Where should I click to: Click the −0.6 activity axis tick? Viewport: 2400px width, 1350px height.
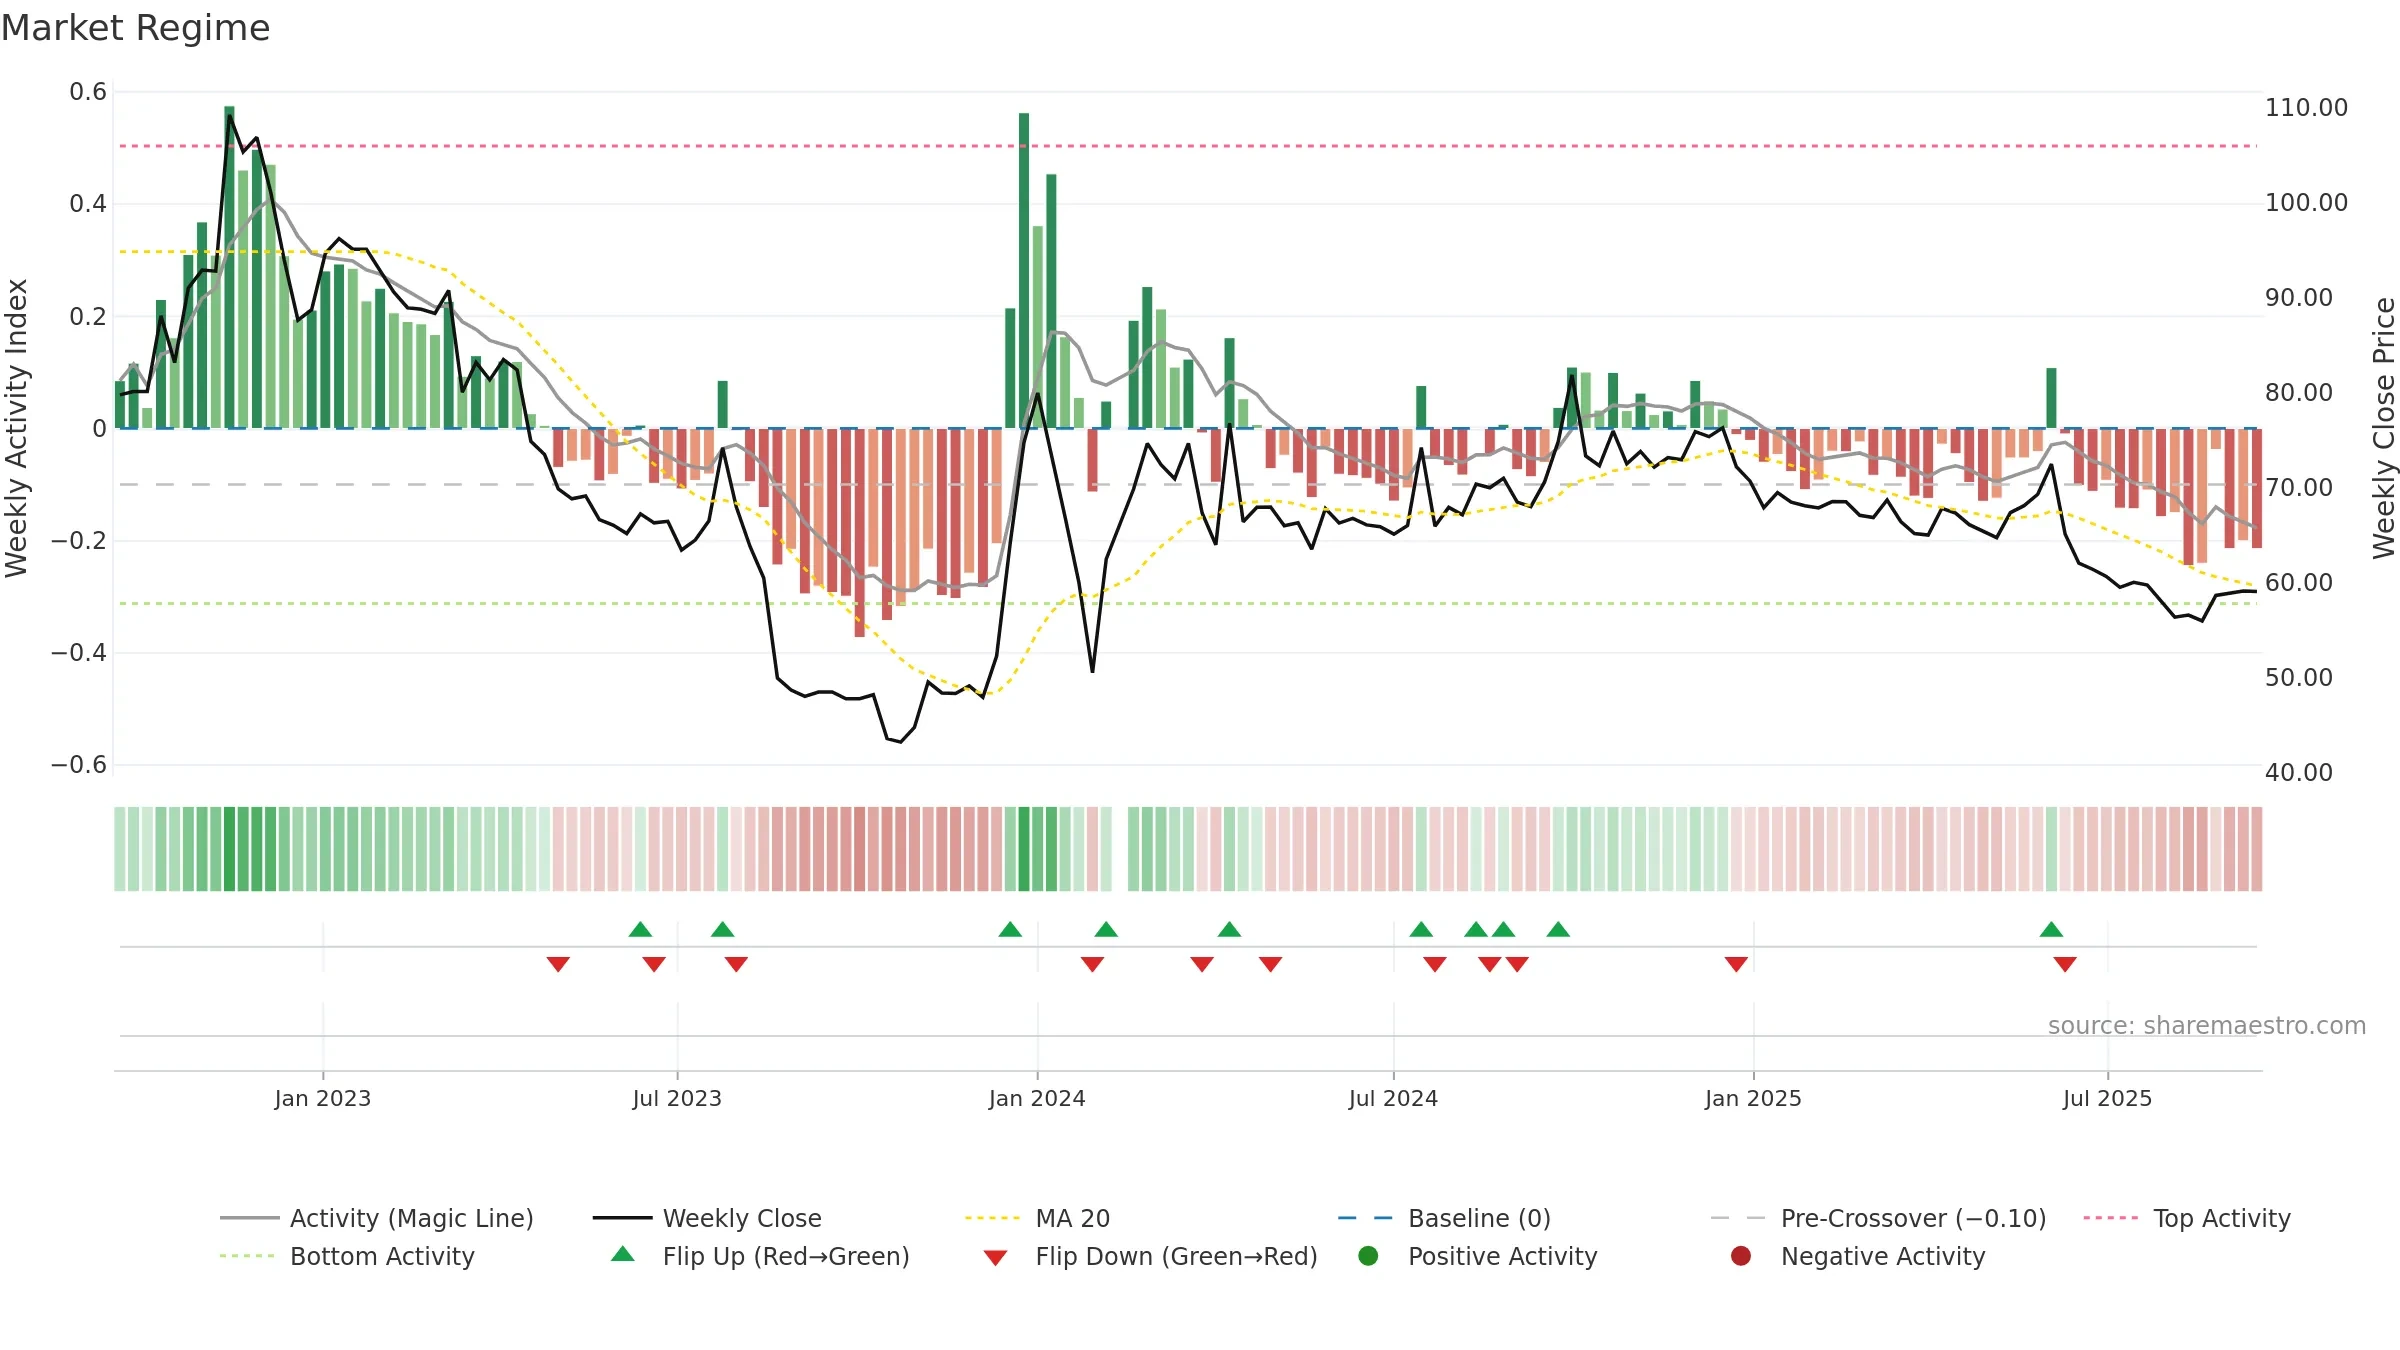coord(79,765)
